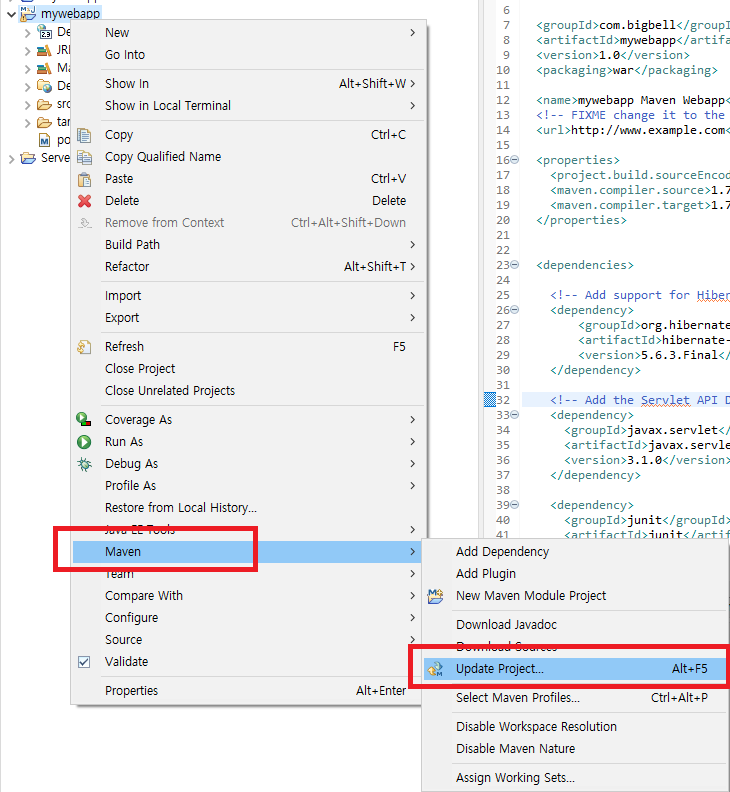Click the groupId com.bigbell line
Viewport: 730px width, 792px height.
point(633,25)
